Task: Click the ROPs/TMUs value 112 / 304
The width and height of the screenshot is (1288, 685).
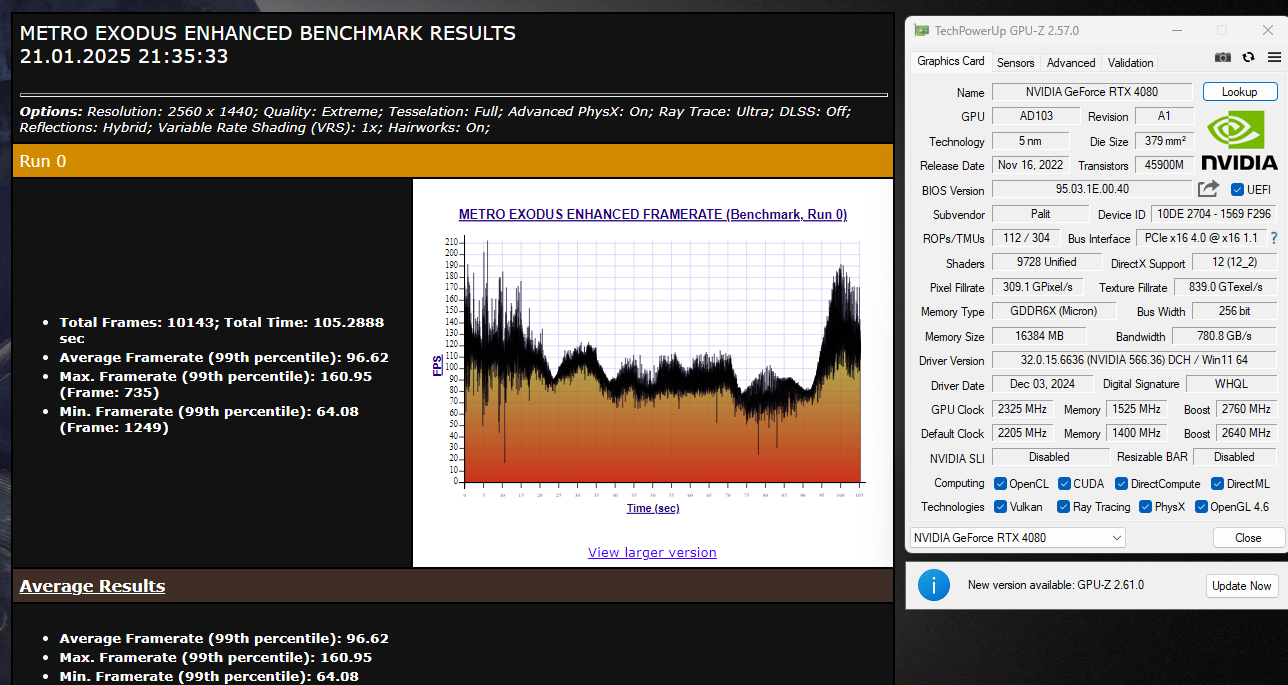Action: (1027, 238)
